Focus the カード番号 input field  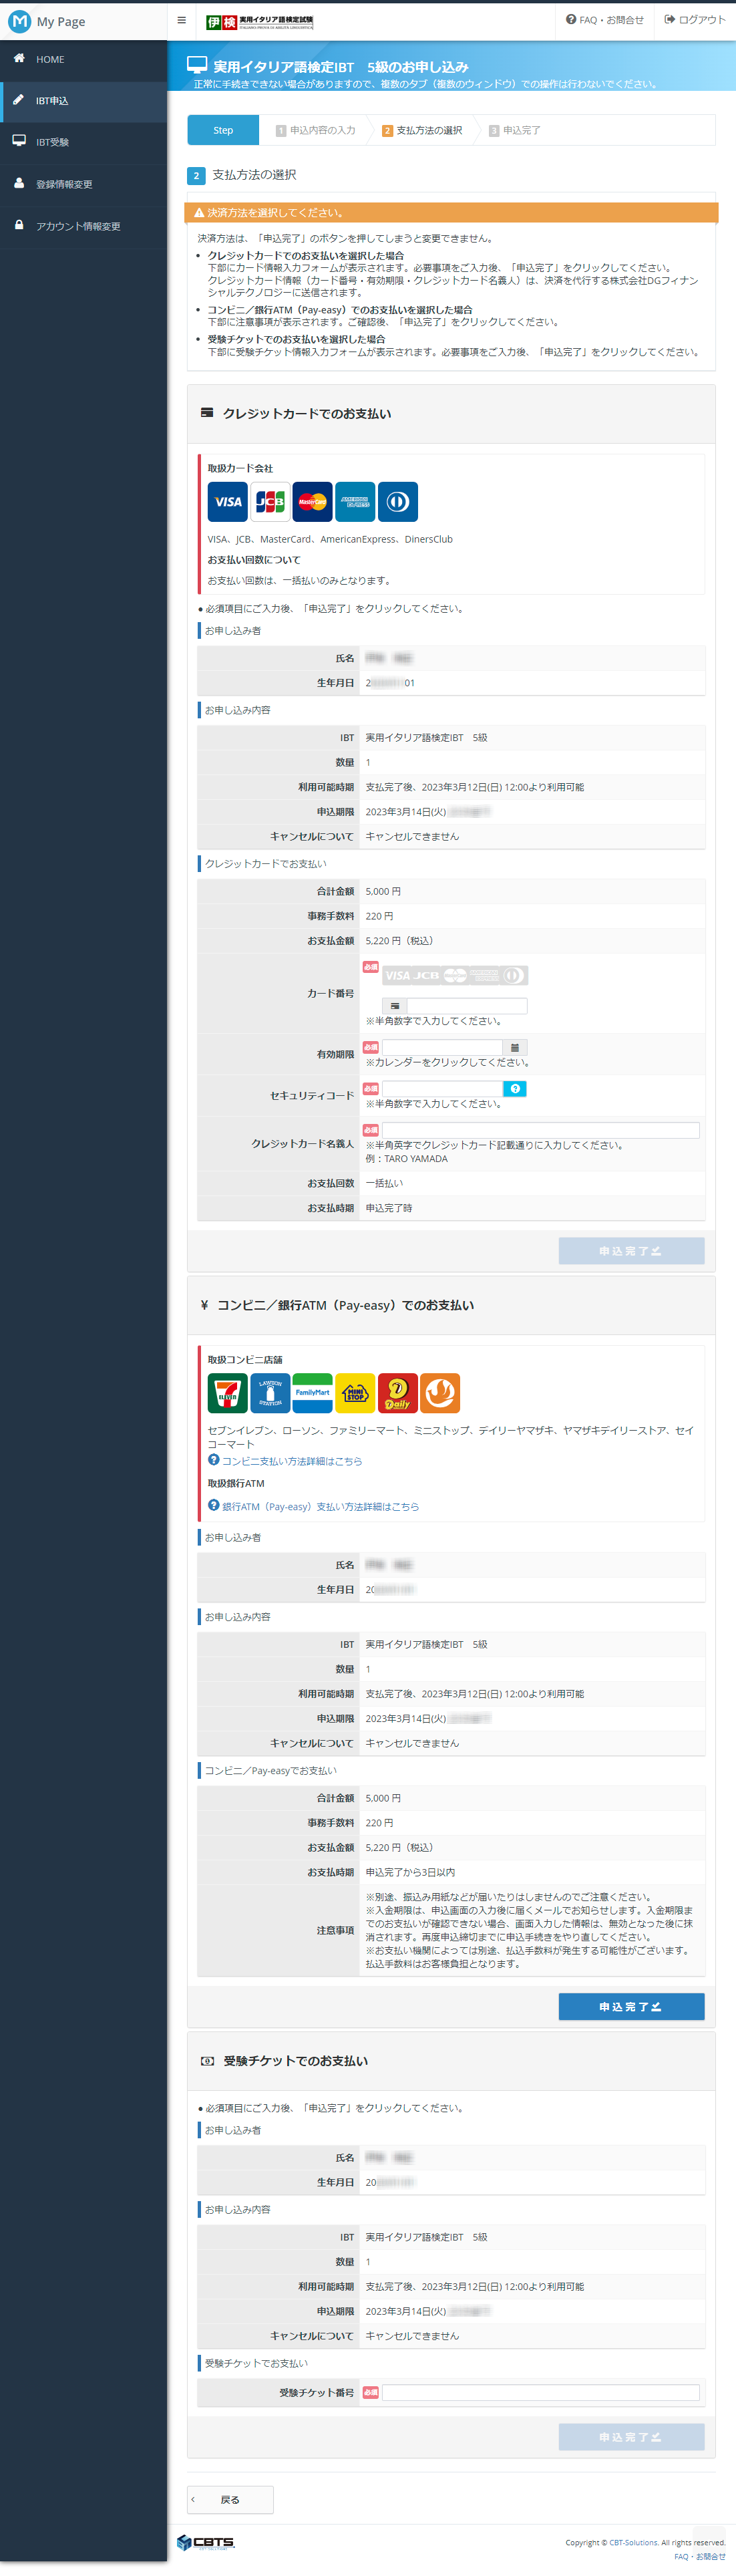point(466,1006)
